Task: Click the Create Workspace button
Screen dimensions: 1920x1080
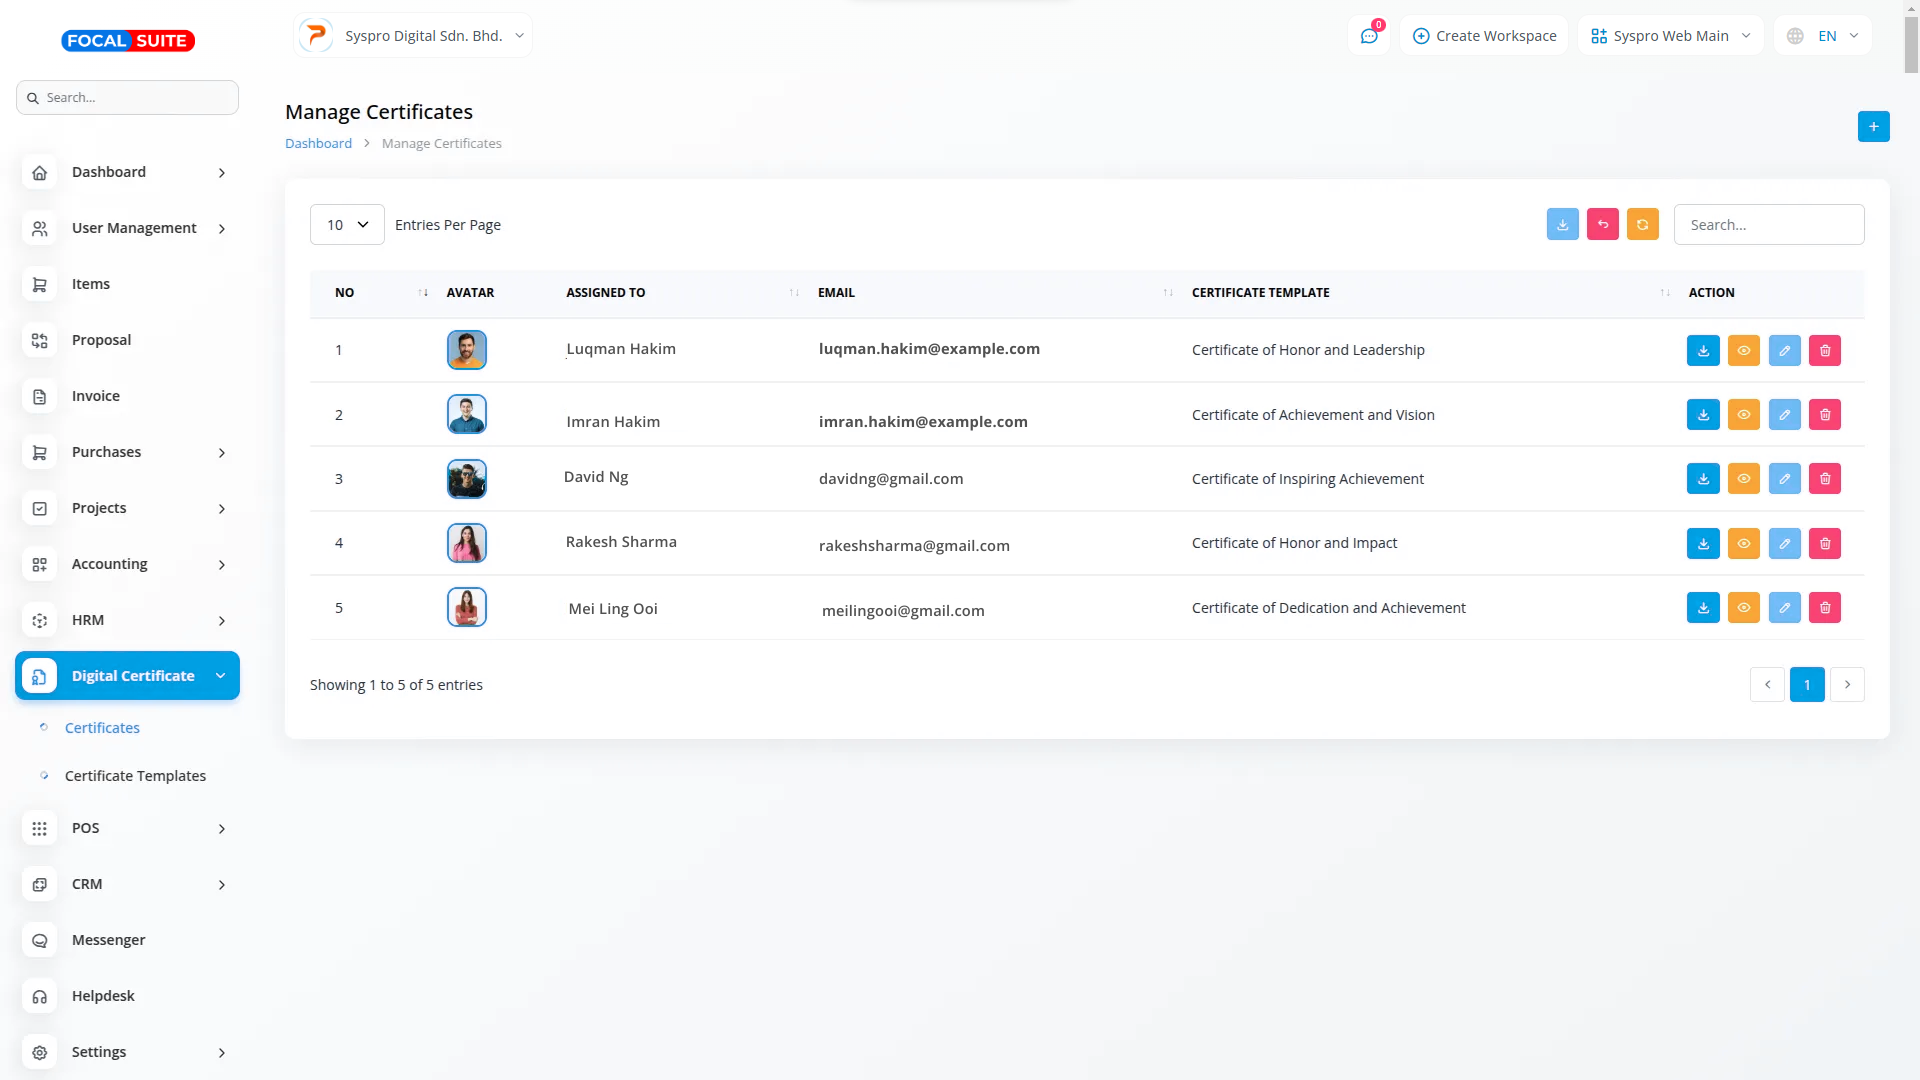Action: (1484, 36)
